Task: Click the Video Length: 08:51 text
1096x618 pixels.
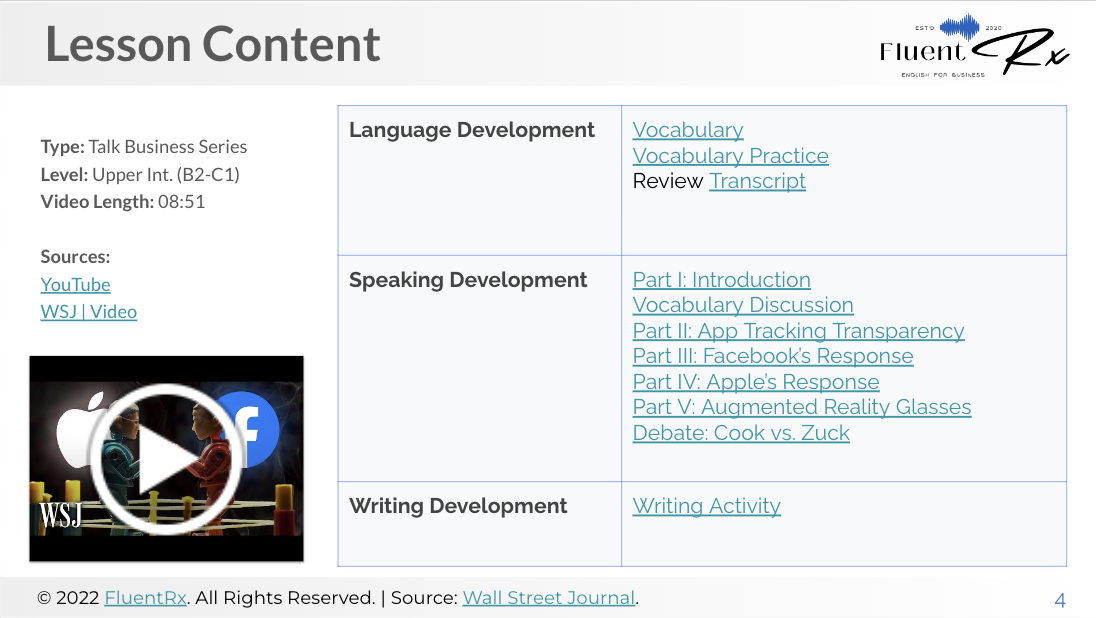Action: coord(123,202)
